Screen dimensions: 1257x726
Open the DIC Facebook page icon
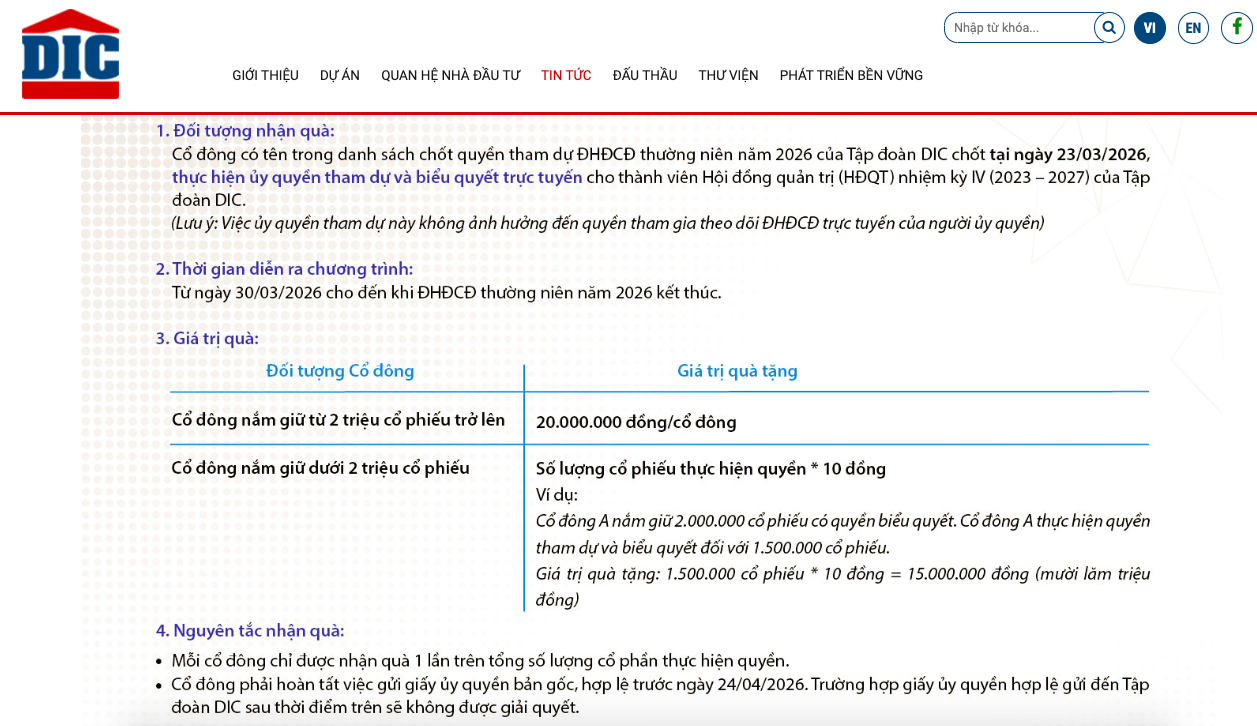tap(1236, 28)
